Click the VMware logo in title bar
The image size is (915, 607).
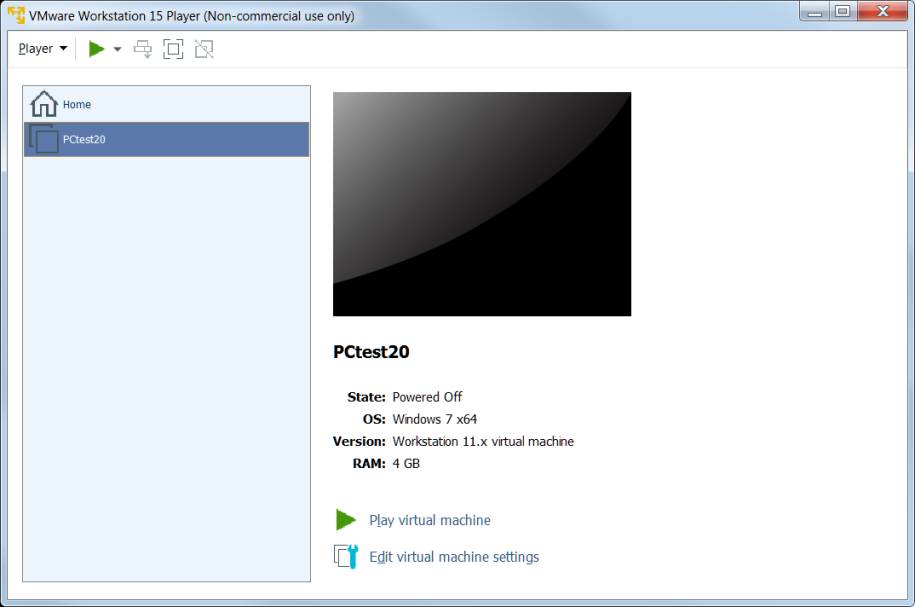16,15
